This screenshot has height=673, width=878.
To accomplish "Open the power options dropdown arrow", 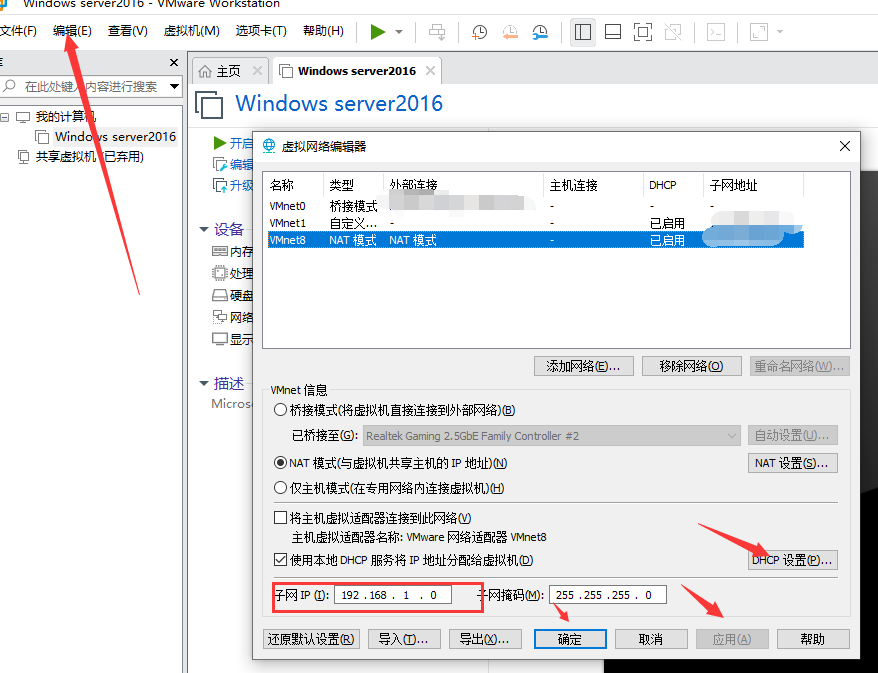I will pos(399,32).
